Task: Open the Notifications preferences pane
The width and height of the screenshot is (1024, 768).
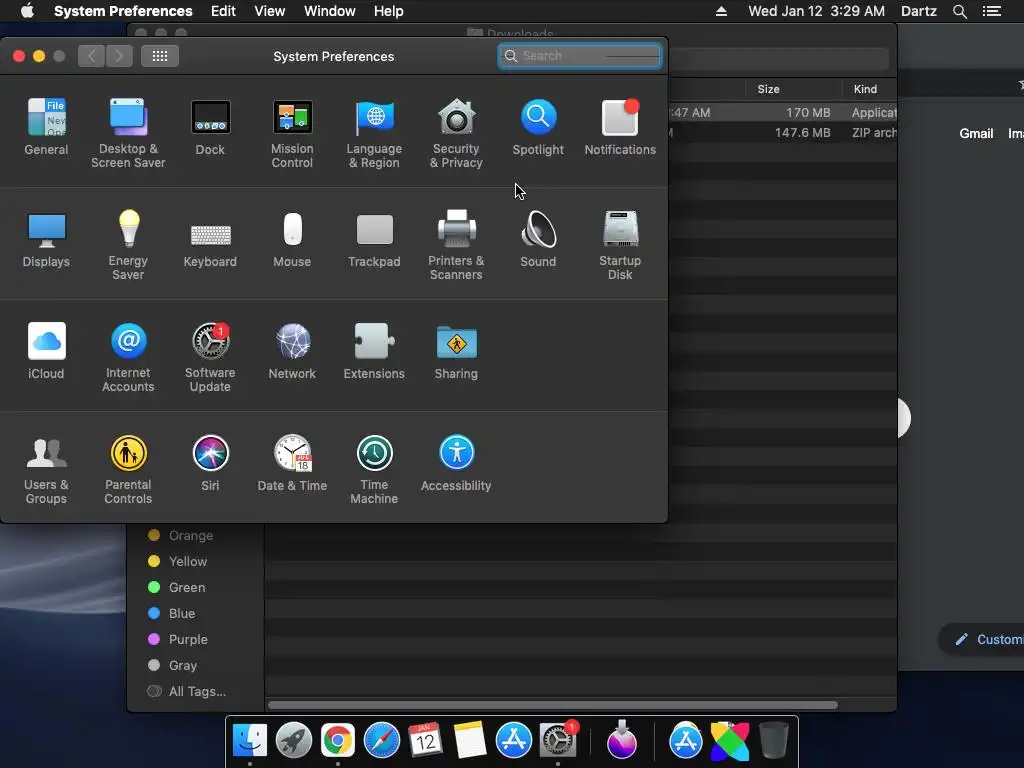Action: pos(620,127)
